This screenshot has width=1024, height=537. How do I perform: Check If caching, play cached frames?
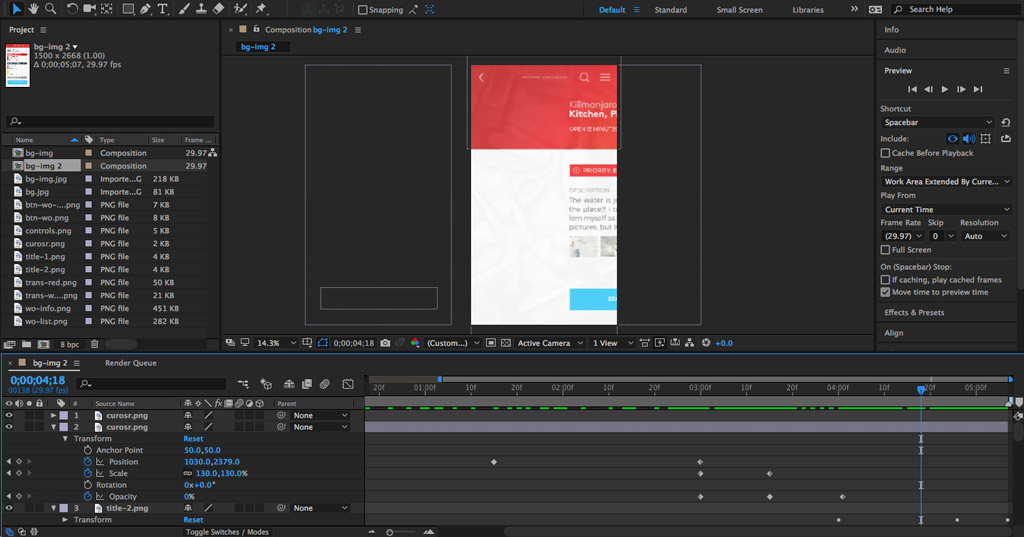click(x=885, y=280)
